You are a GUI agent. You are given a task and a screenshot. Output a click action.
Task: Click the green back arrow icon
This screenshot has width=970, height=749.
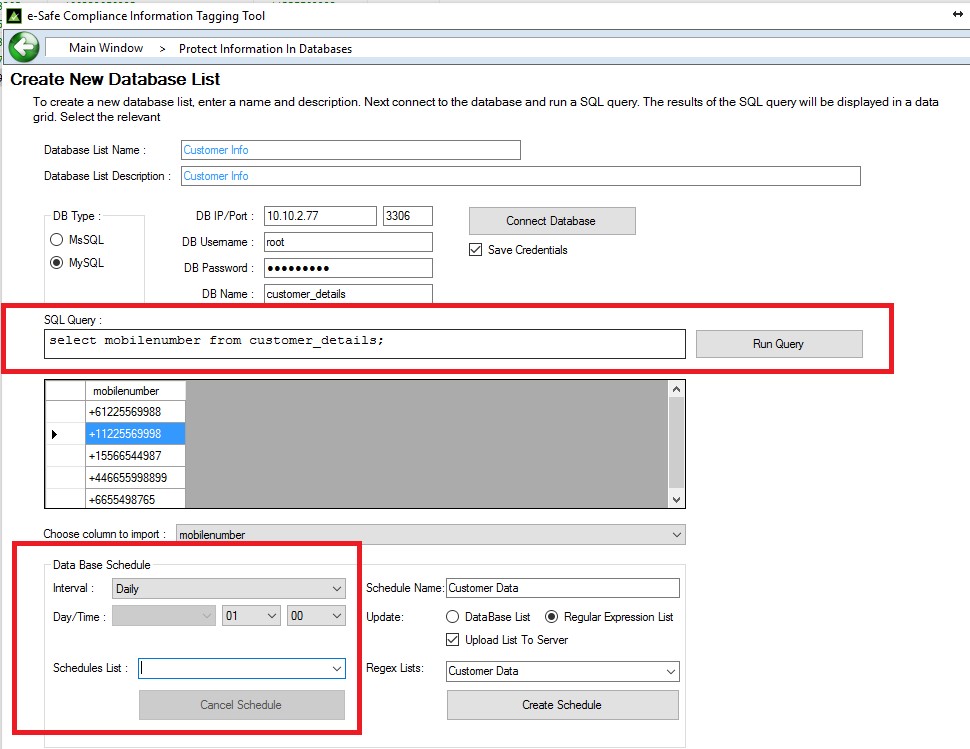coord(23,47)
